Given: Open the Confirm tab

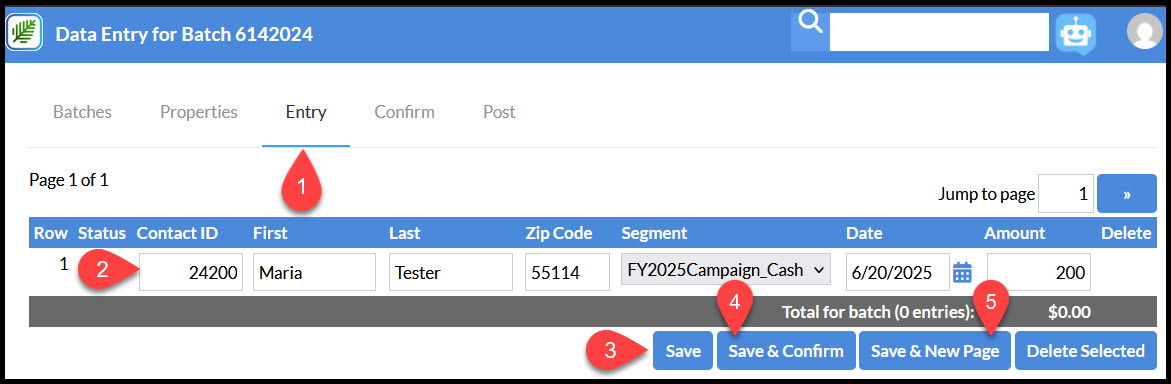Looking at the screenshot, I should 404,112.
